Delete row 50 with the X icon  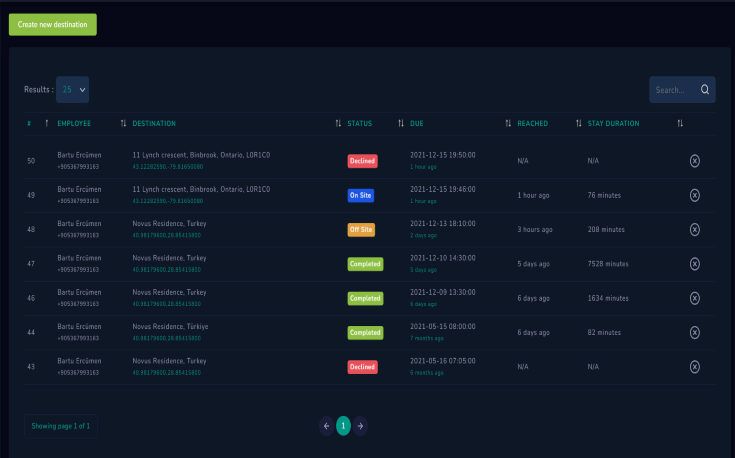695,160
